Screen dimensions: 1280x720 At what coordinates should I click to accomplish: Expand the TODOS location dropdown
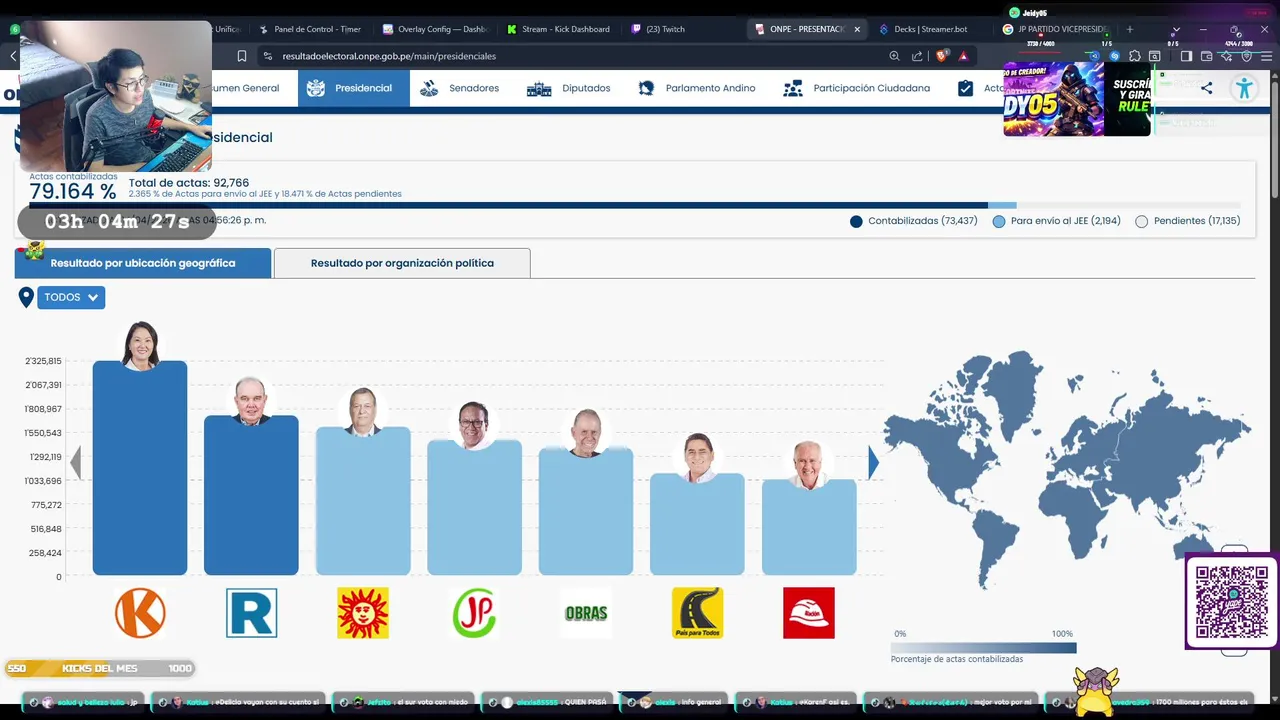pyautogui.click(x=71, y=297)
